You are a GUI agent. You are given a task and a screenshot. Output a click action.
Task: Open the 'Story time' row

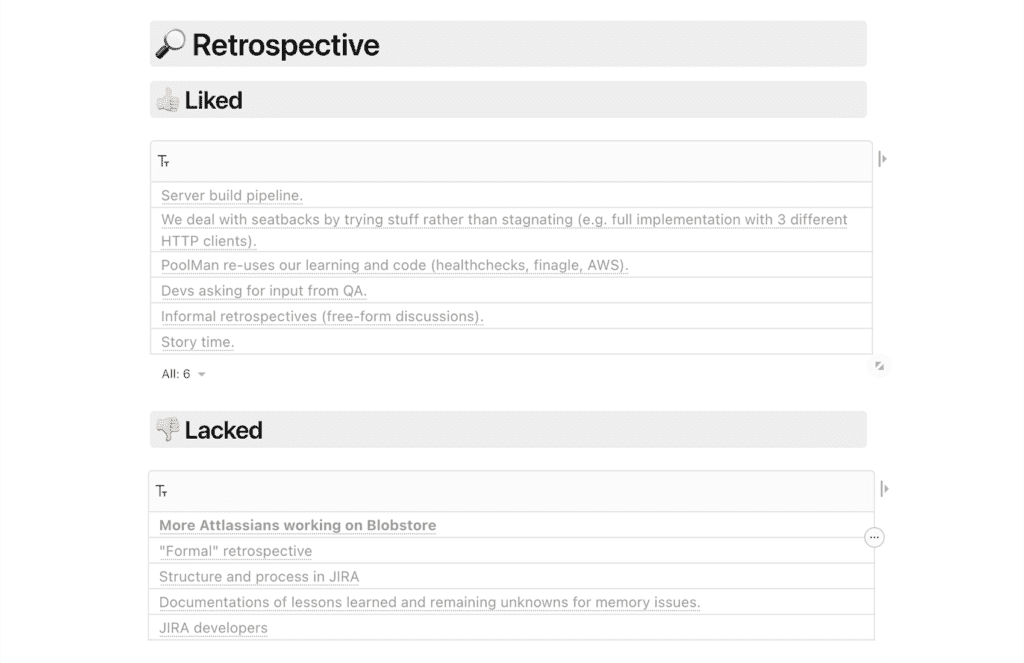point(195,342)
